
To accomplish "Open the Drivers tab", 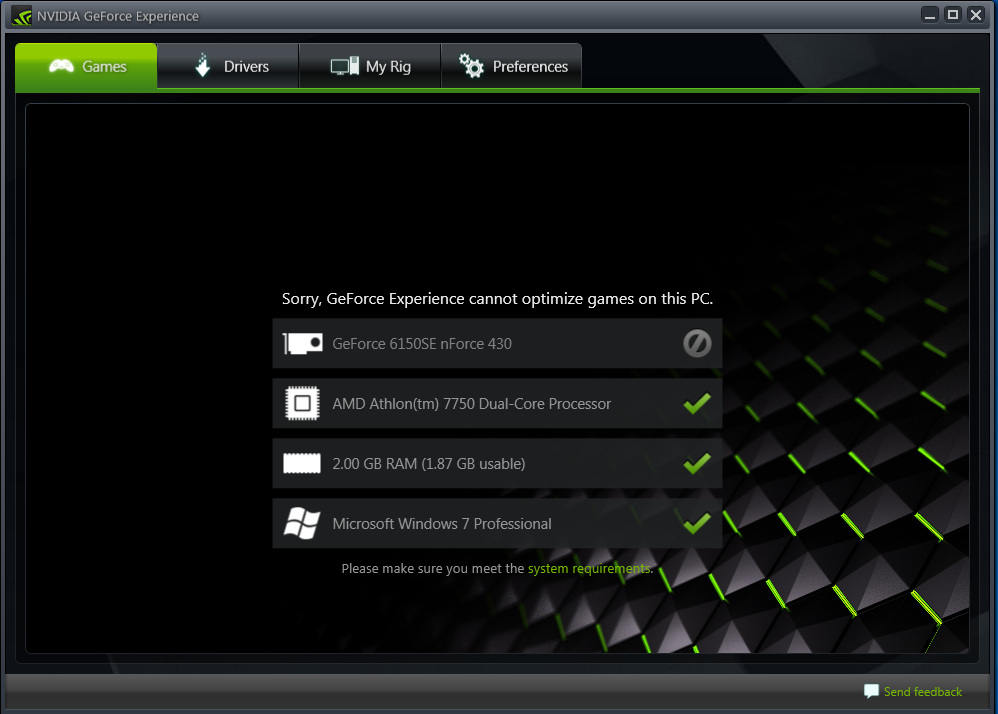I will tap(228, 66).
